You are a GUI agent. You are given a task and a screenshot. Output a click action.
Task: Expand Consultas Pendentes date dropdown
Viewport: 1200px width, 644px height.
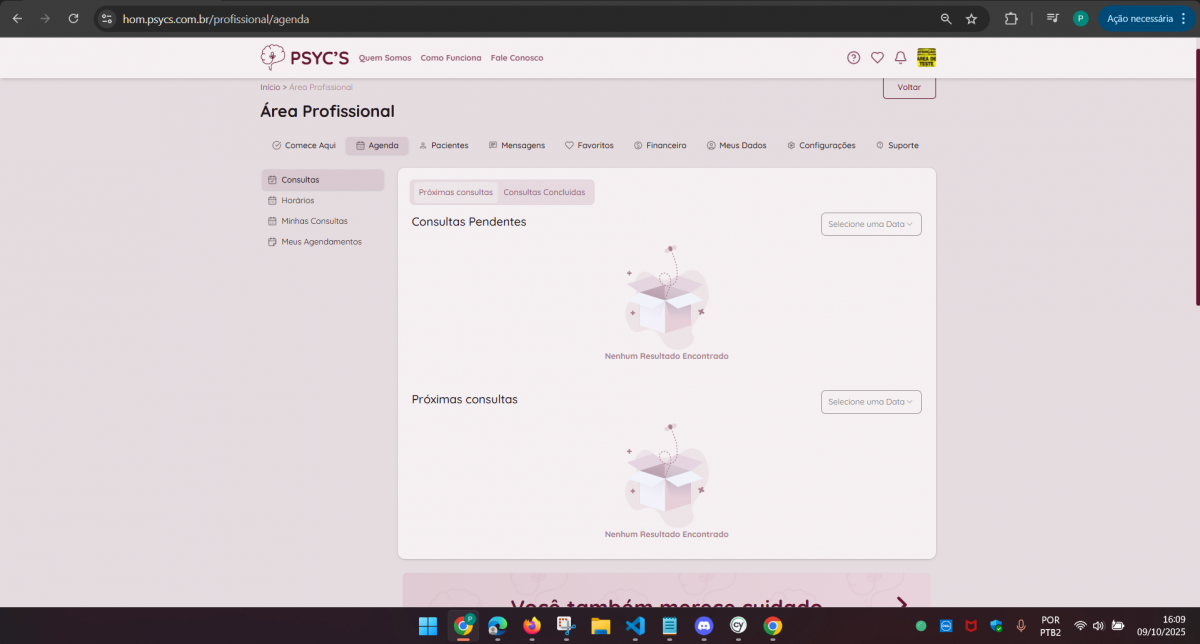[871, 224]
